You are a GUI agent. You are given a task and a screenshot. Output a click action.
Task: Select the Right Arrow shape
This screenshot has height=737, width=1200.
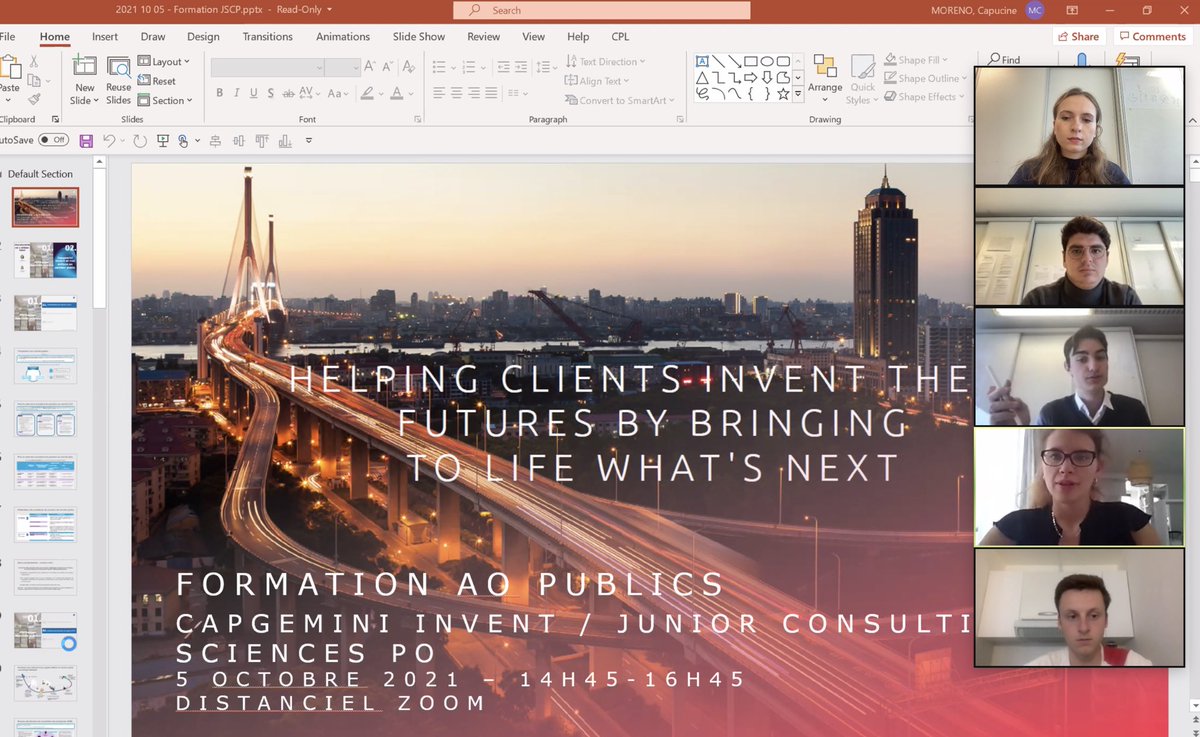coord(751,77)
